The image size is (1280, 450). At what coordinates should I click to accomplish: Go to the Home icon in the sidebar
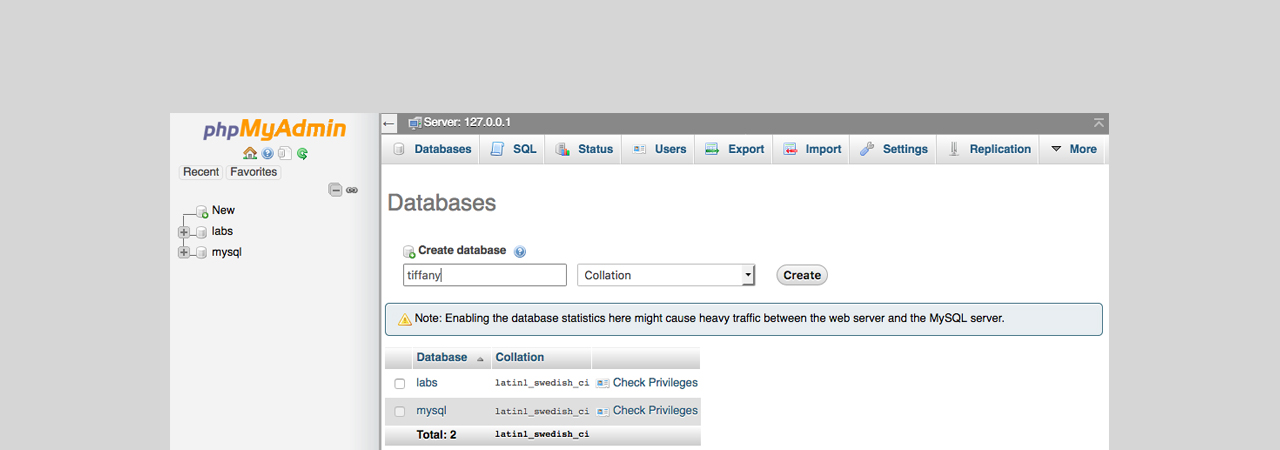click(x=250, y=153)
